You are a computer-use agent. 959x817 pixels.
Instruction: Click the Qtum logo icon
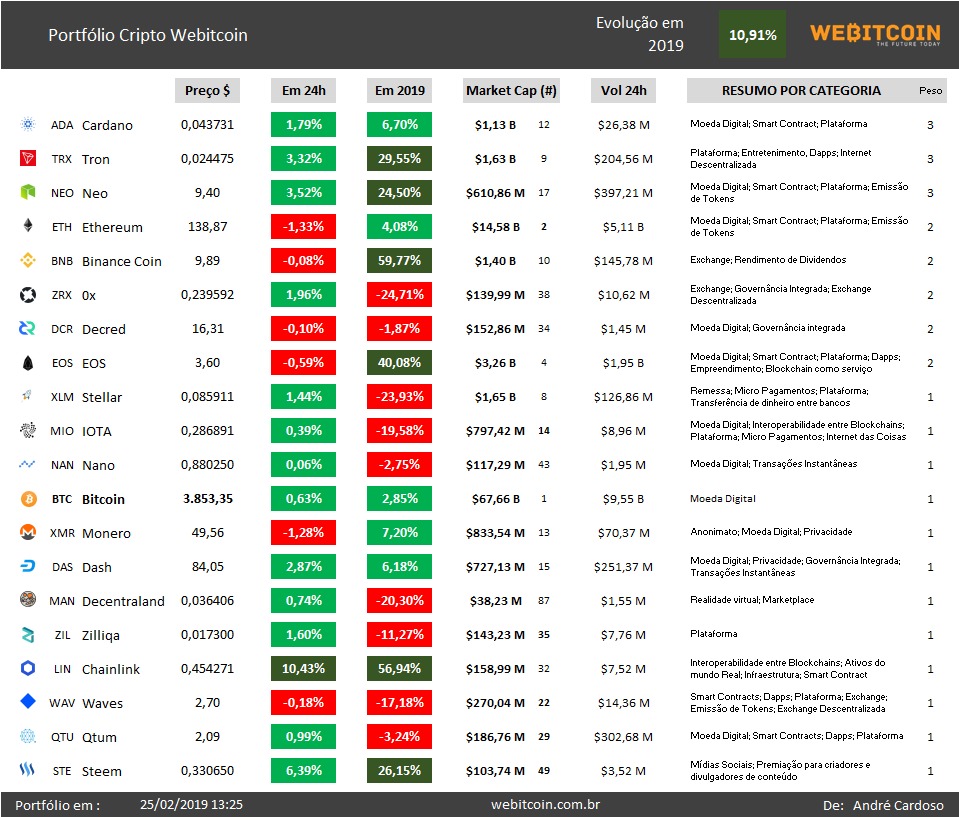point(28,736)
